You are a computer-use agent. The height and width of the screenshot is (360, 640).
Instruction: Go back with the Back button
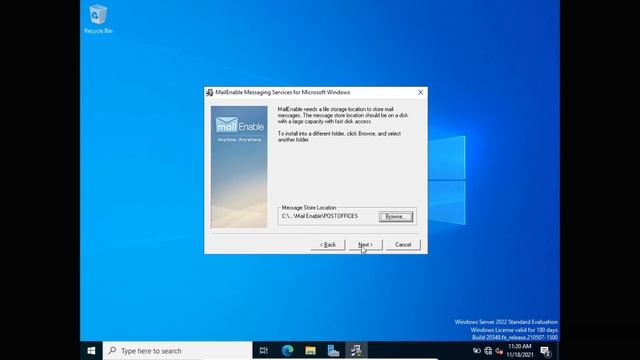tap(328, 245)
